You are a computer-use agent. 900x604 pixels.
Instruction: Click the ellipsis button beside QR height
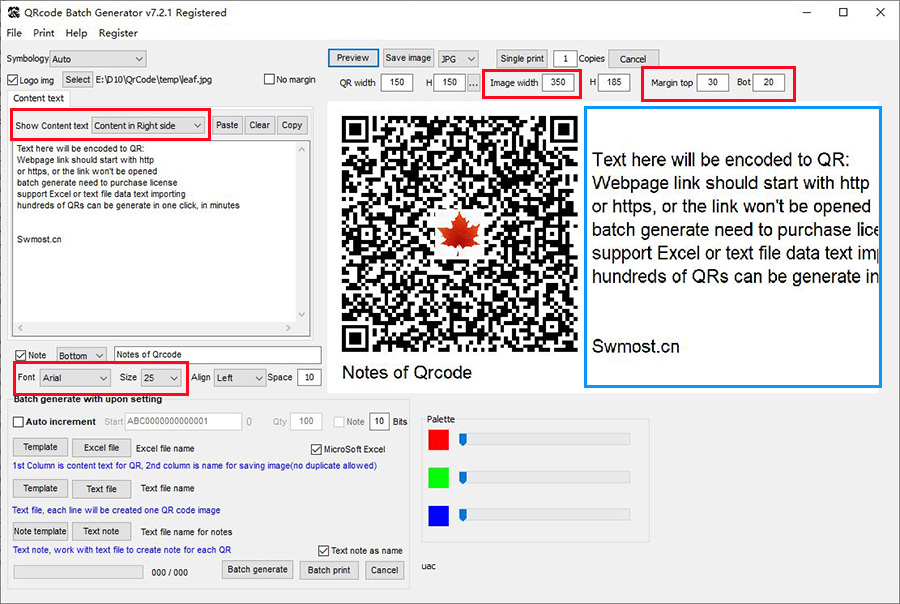[473, 83]
